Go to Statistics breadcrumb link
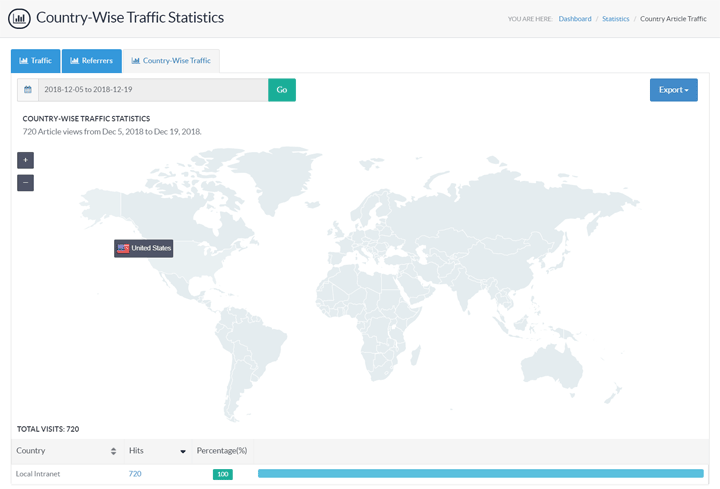Screen dimensions: 720x489 [x=616, y=19]
